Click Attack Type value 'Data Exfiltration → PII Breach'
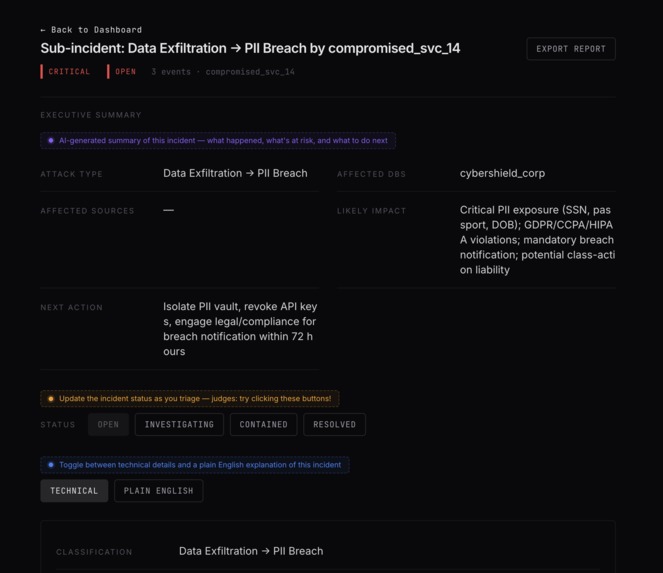Screen dimensions: 663x573 point(235,173)
